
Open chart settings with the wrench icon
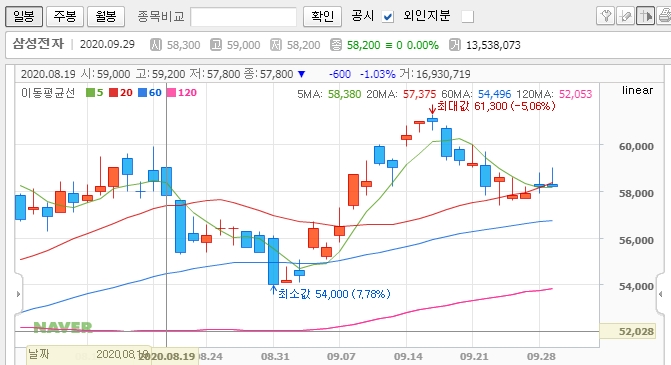point(605,16)
